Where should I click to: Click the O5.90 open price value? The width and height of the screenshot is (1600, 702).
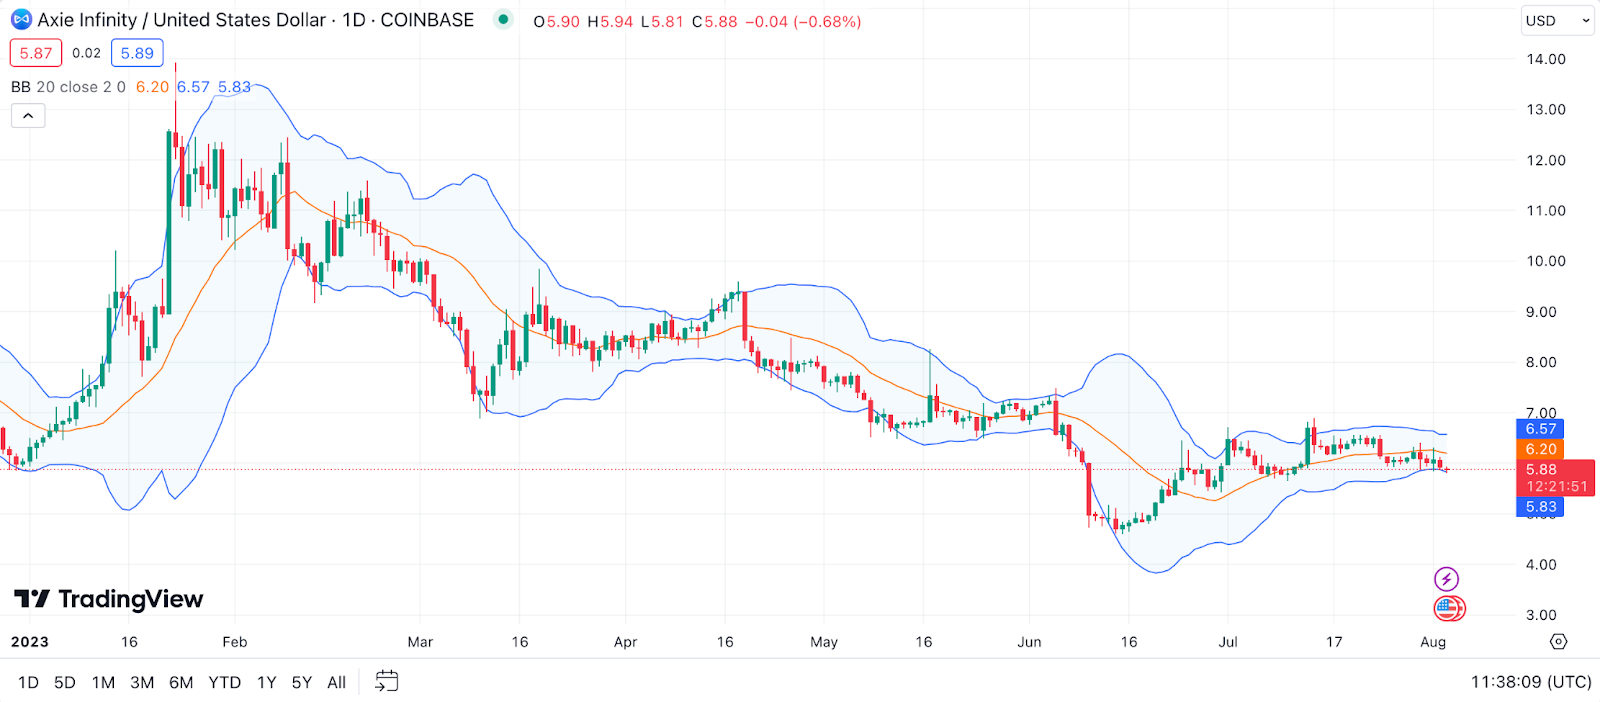[556, 21]
